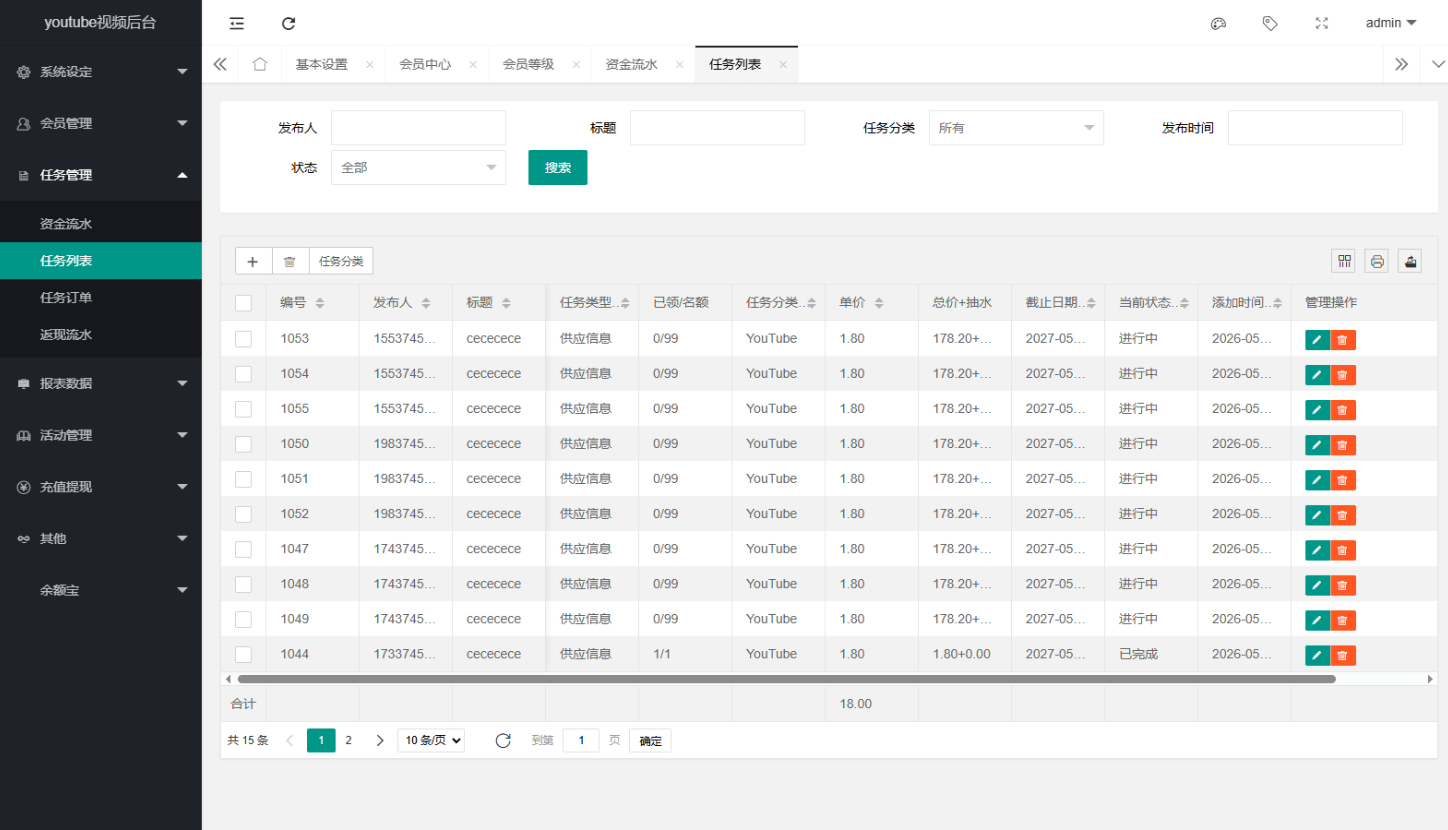
Task: Export the table with the export icon
Action: (1410, 261)
